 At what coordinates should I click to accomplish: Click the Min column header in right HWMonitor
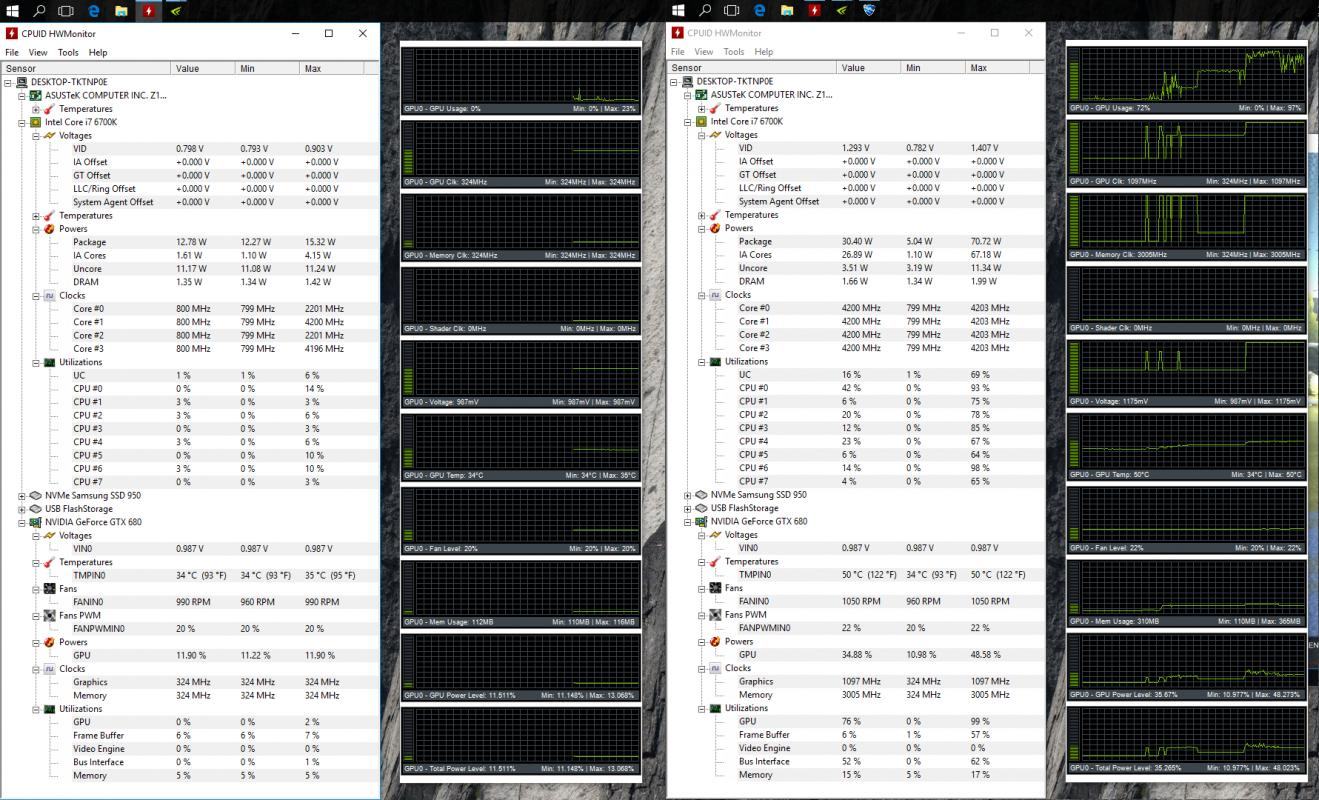click(x=934, y=67)
